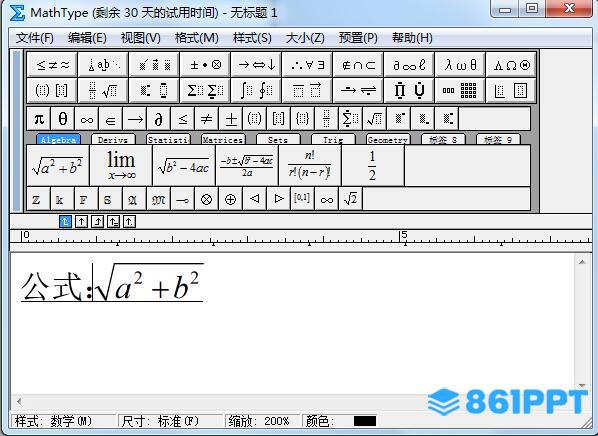Open the fraction and radical templates palette

(103, 90)
